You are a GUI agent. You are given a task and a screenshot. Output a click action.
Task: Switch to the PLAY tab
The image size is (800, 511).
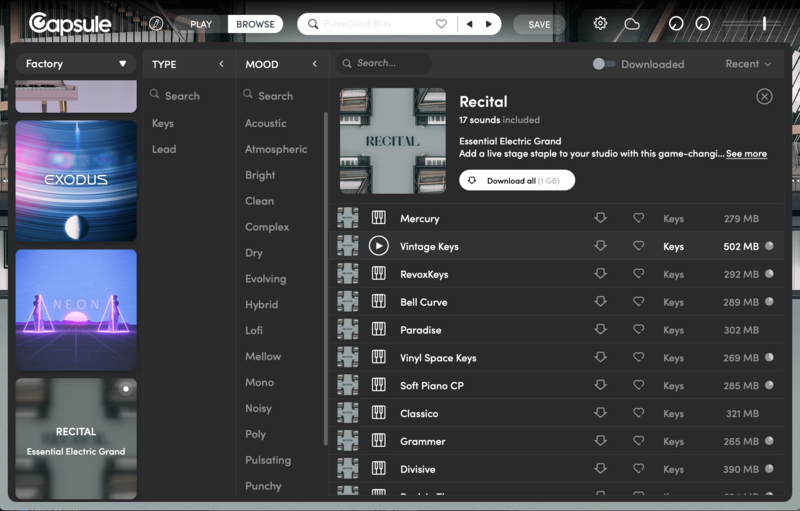[201, 23]
